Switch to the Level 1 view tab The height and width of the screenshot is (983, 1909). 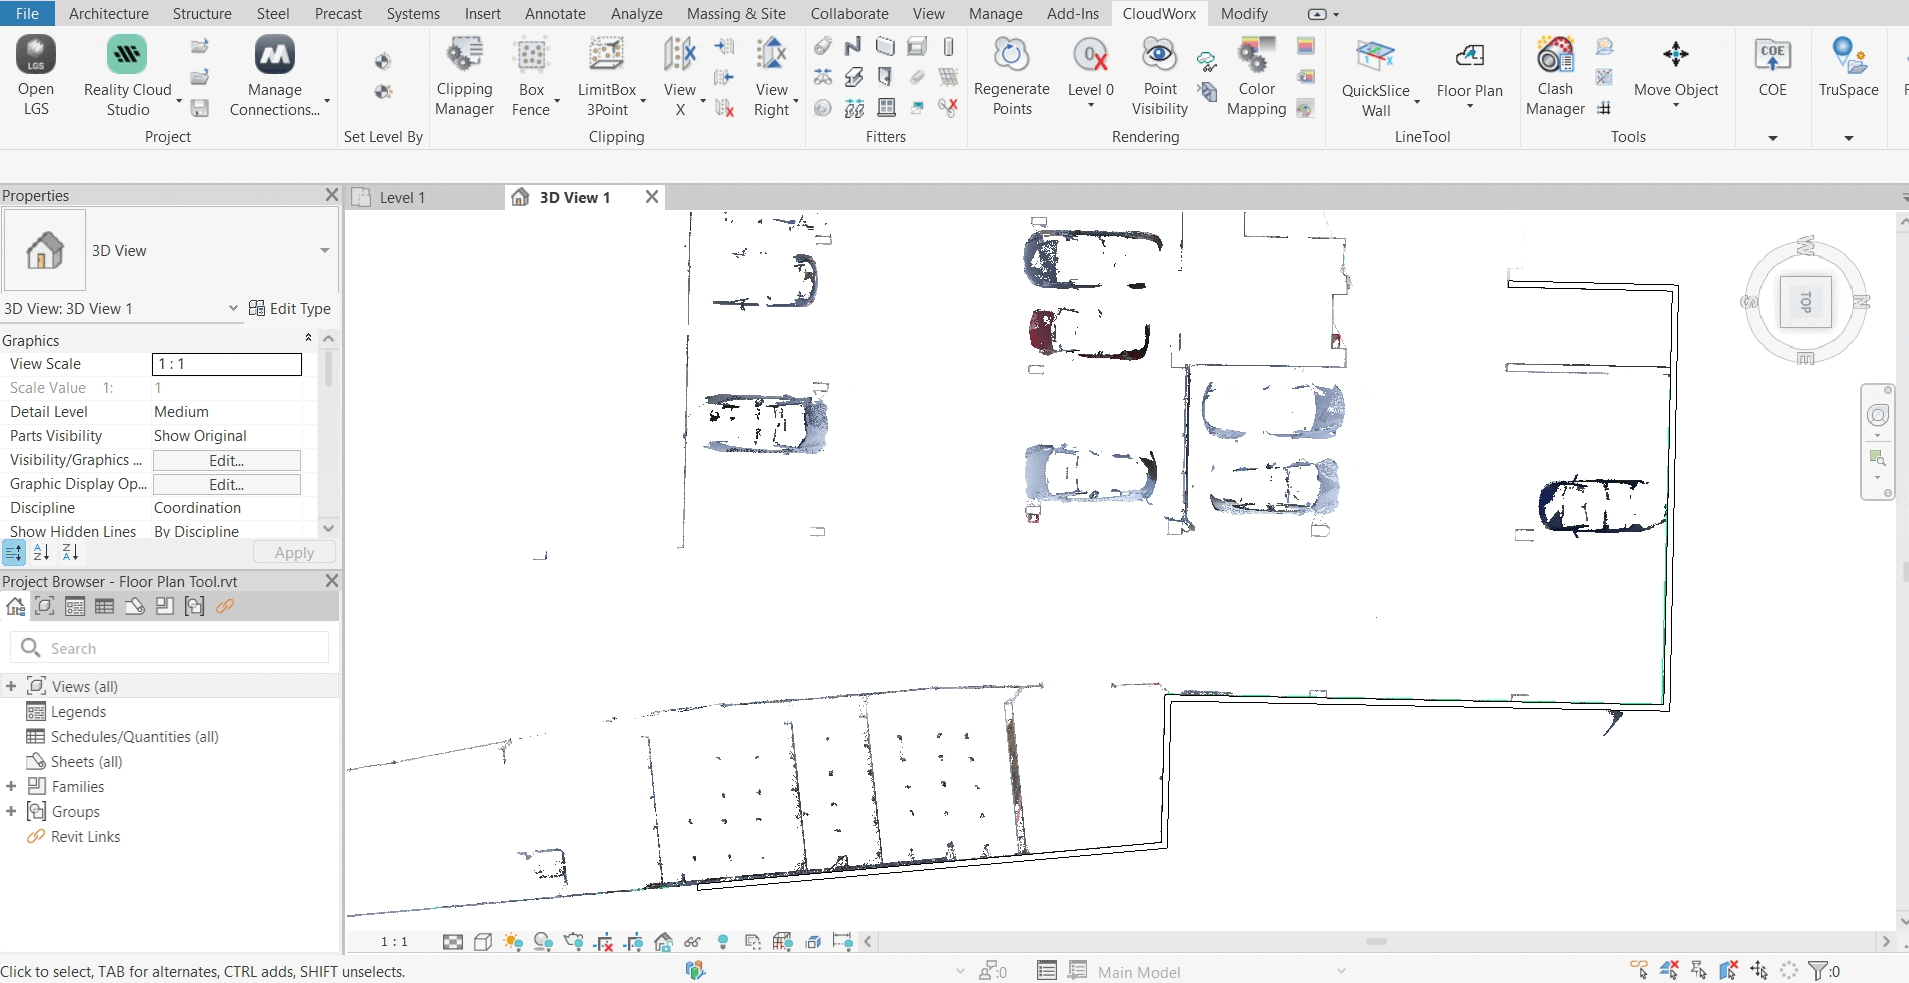tap(402, 198)
